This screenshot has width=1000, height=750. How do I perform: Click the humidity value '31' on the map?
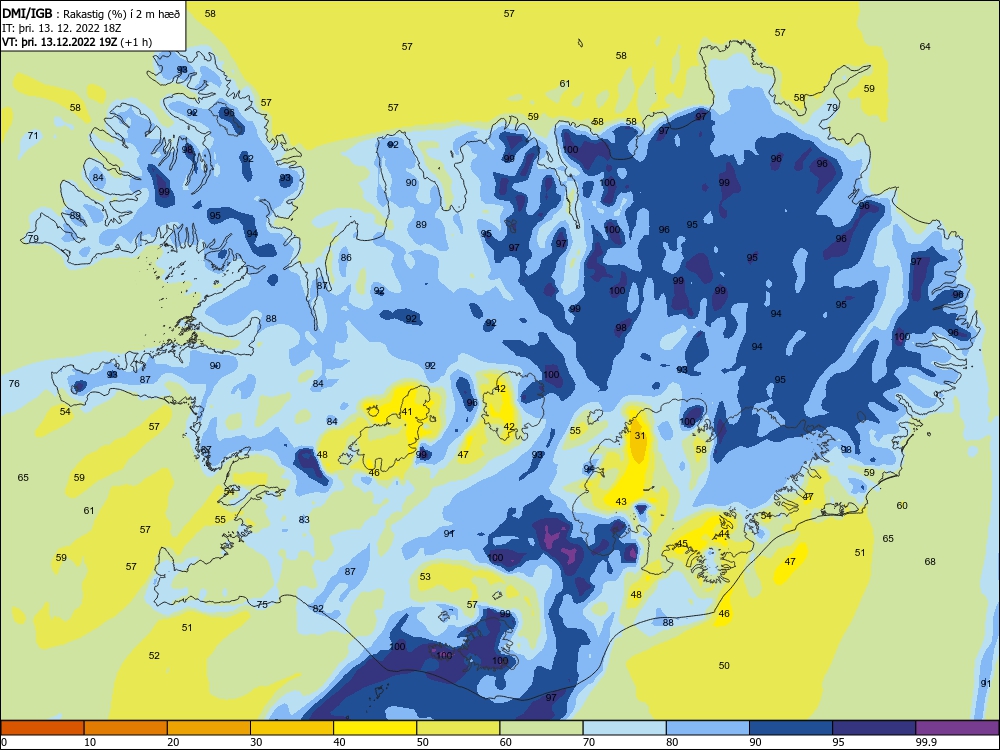point(640,436)
